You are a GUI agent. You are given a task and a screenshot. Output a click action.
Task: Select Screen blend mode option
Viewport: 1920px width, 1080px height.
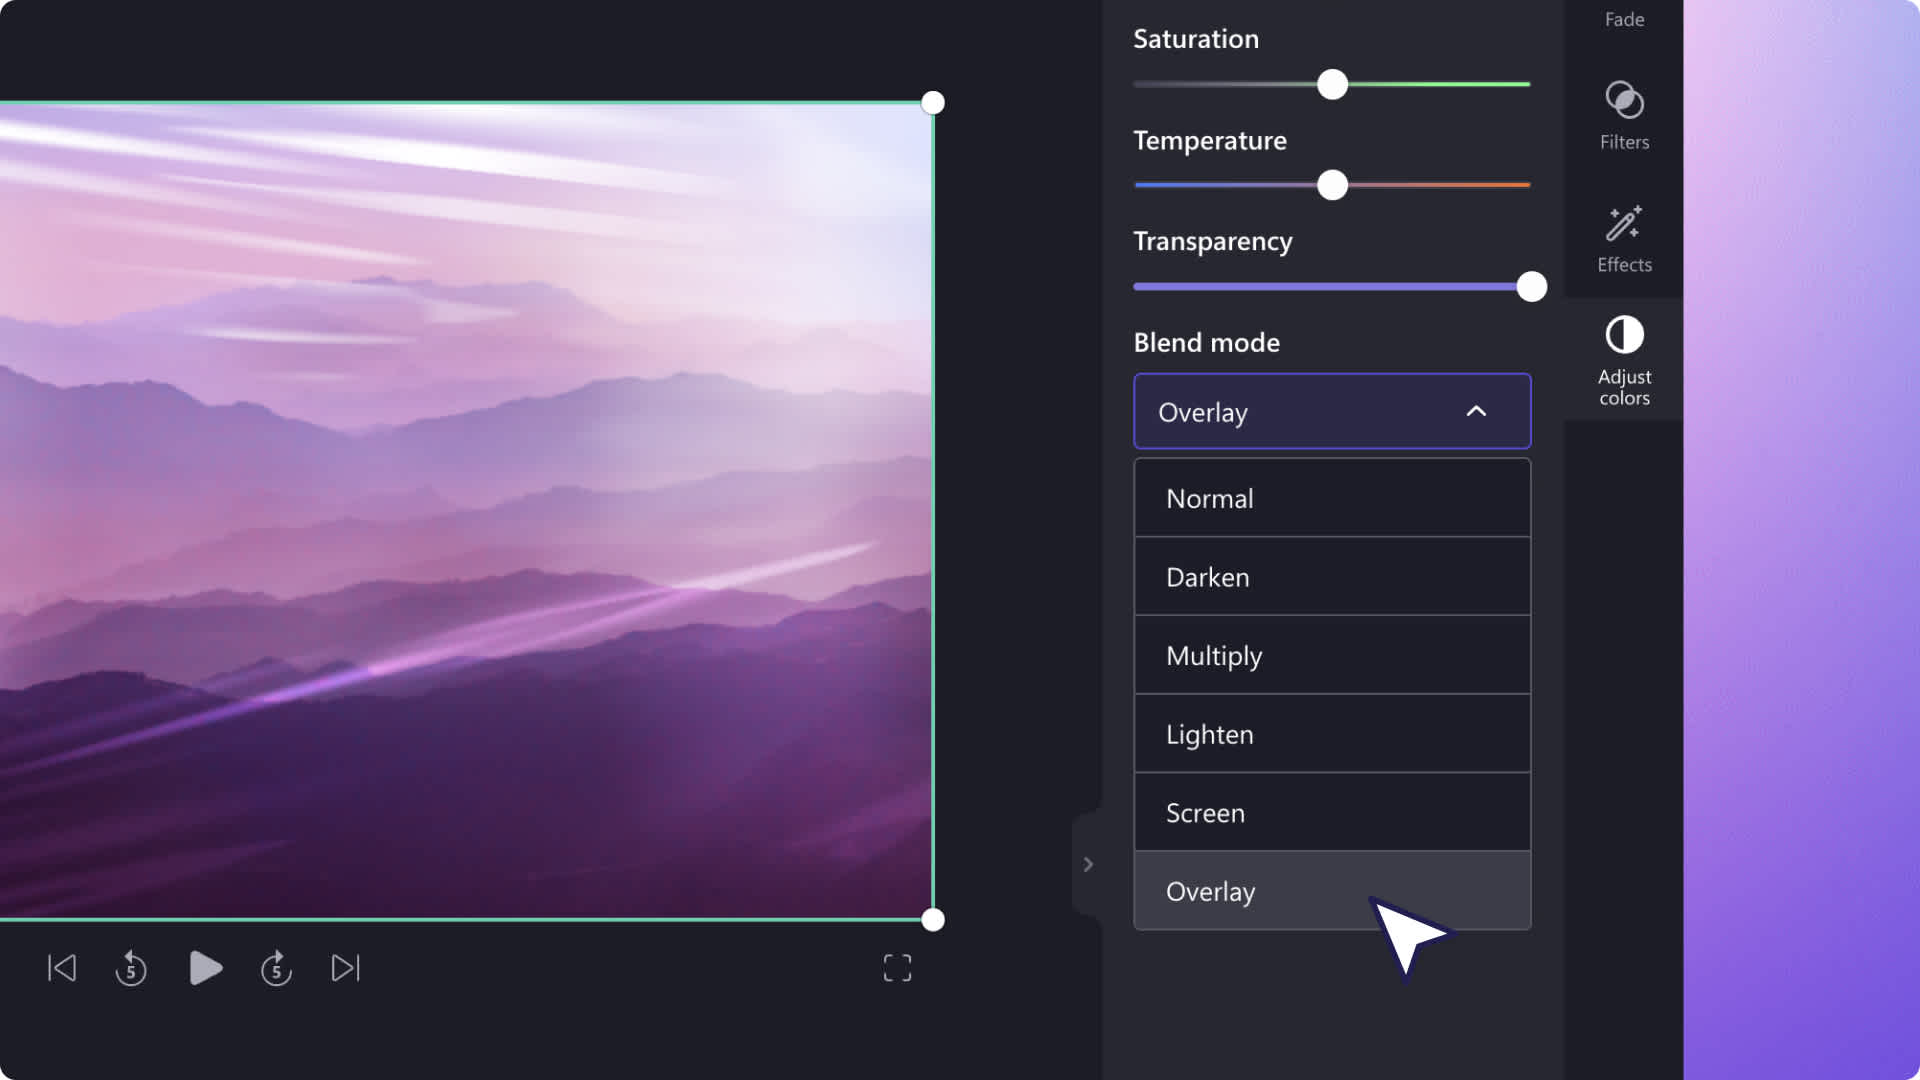tap(1331, 810)
